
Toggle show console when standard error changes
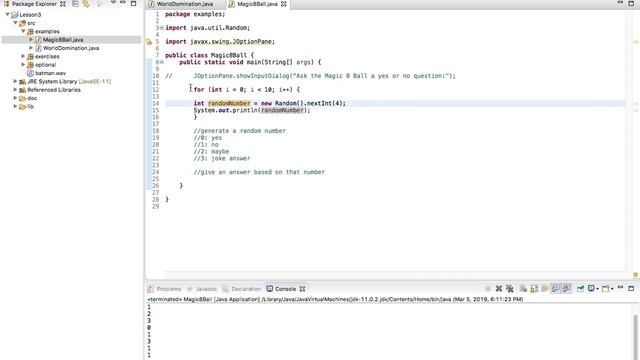pos(567,289)
